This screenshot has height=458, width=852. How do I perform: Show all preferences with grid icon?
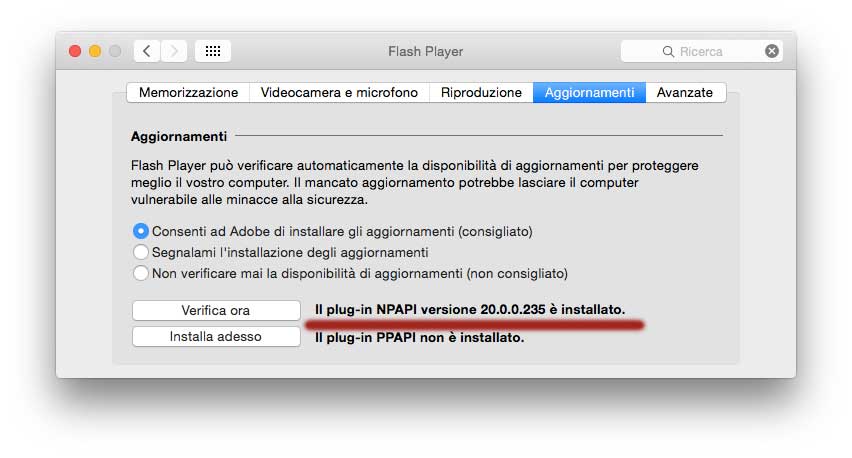(213, 51)
